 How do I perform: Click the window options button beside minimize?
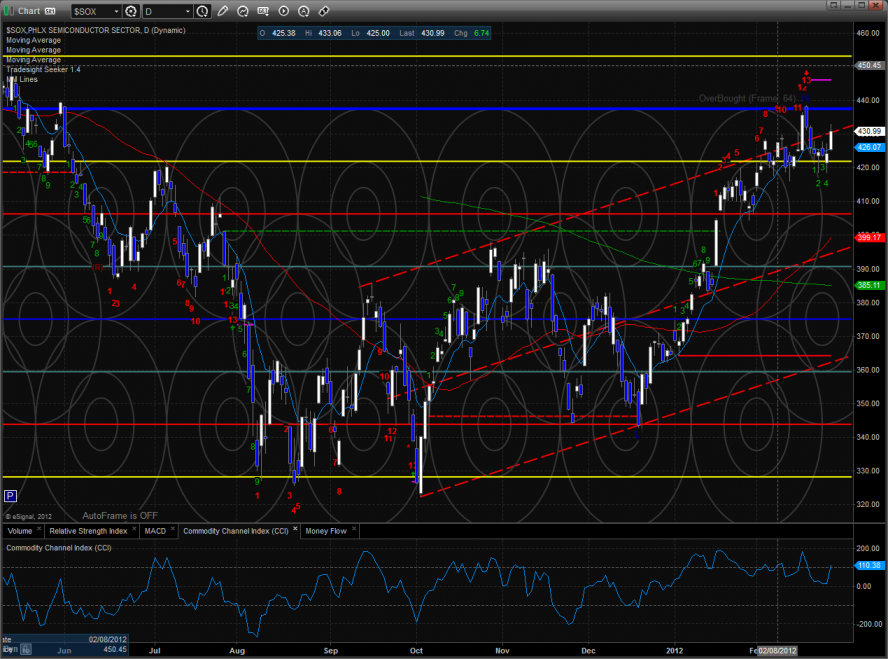(836, 10)
